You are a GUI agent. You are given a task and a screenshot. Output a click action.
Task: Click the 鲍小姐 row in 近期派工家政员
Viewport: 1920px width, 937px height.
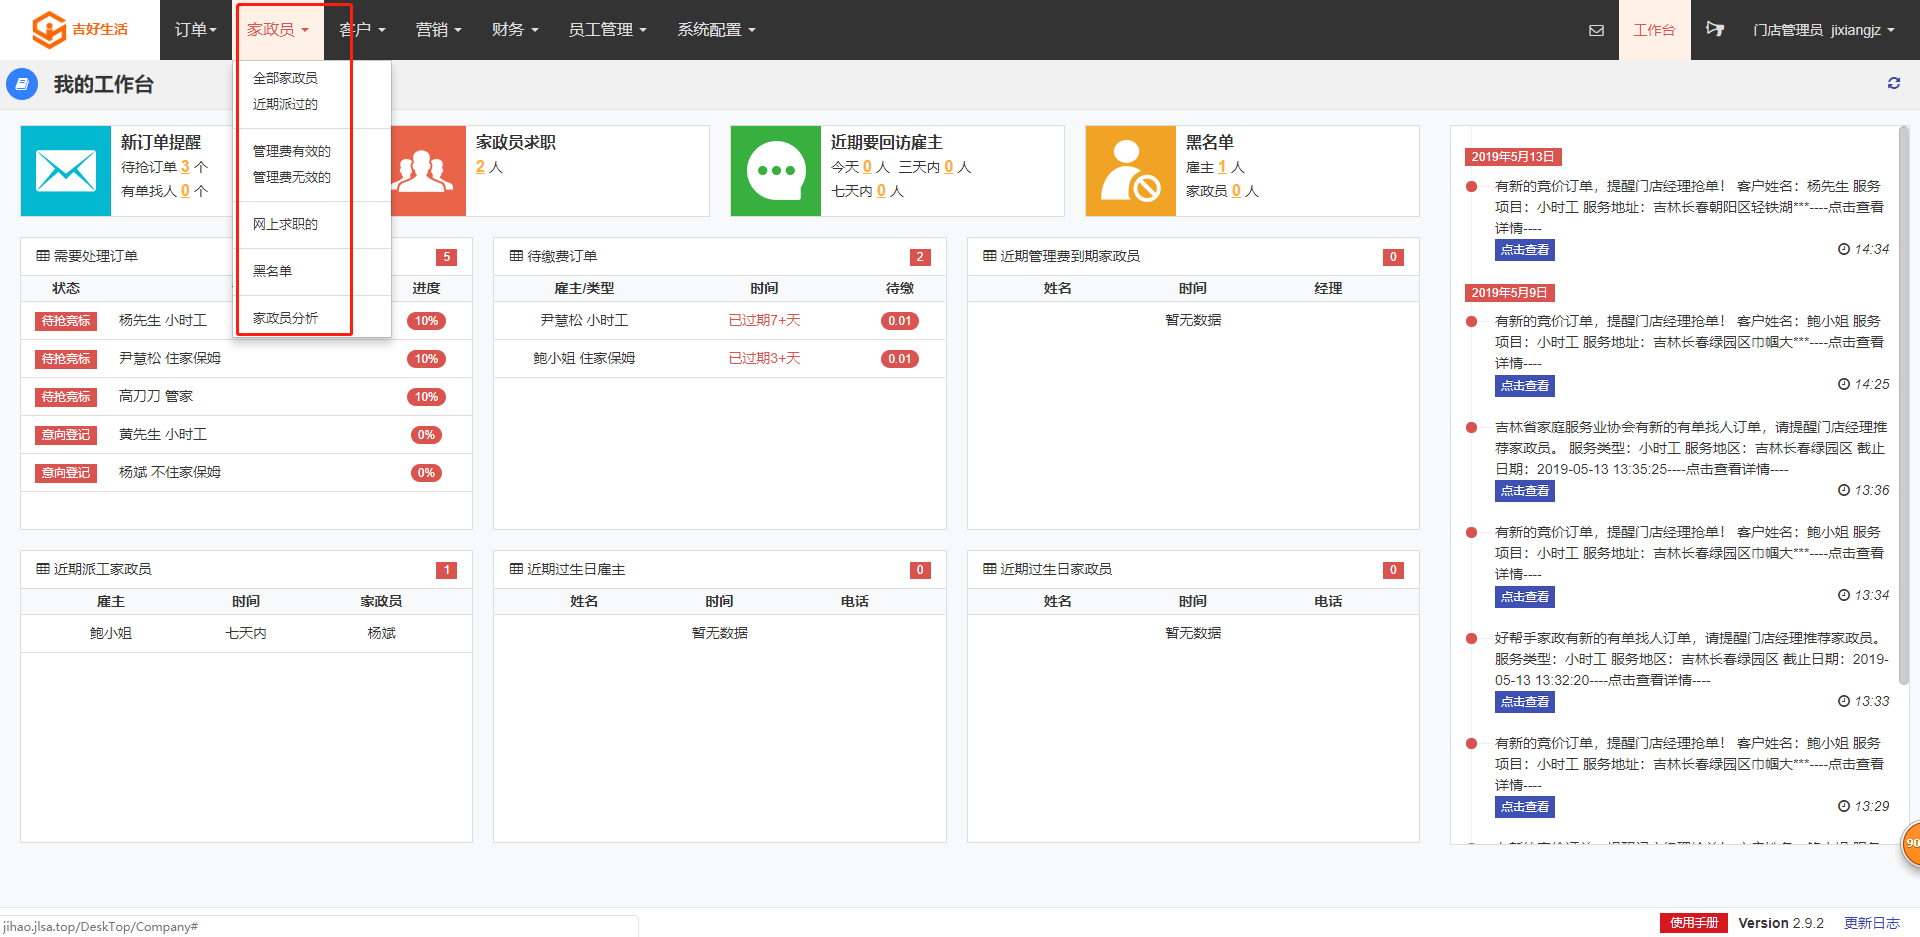click(x=246, y=633)
